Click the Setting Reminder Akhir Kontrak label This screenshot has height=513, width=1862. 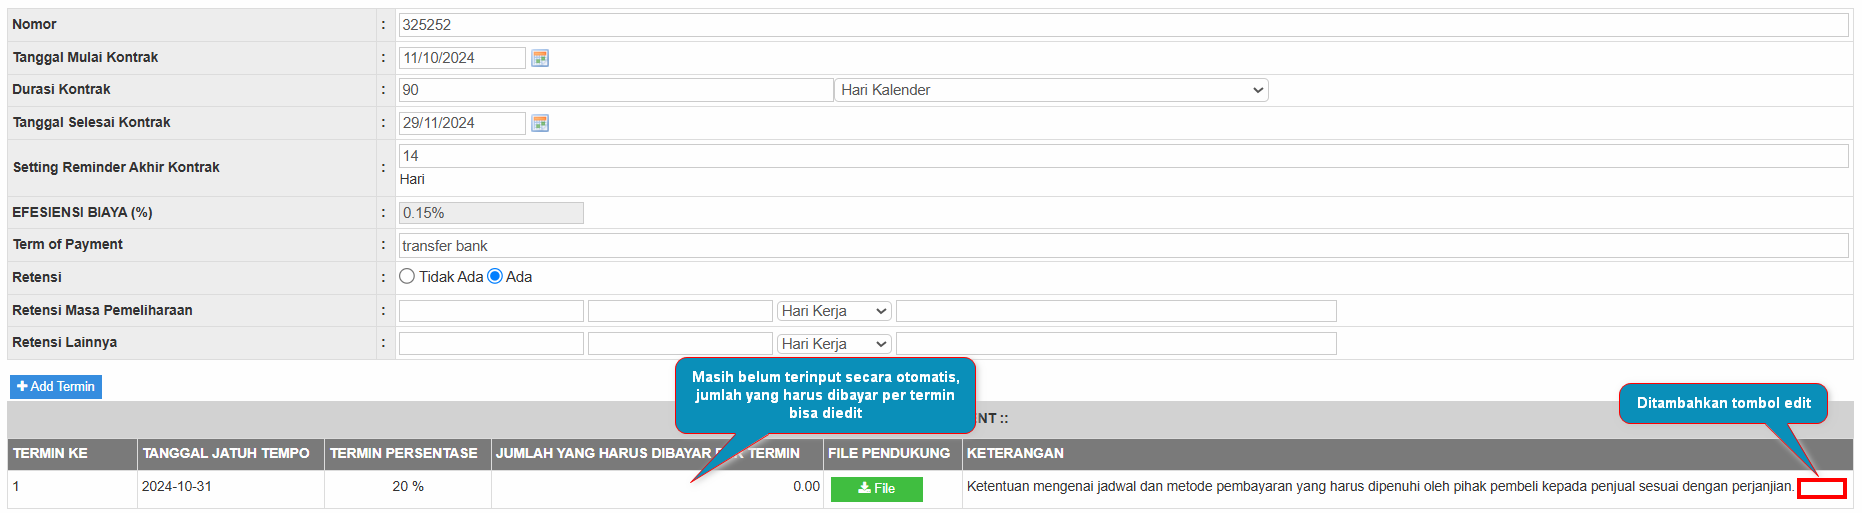tap(116, 168)
